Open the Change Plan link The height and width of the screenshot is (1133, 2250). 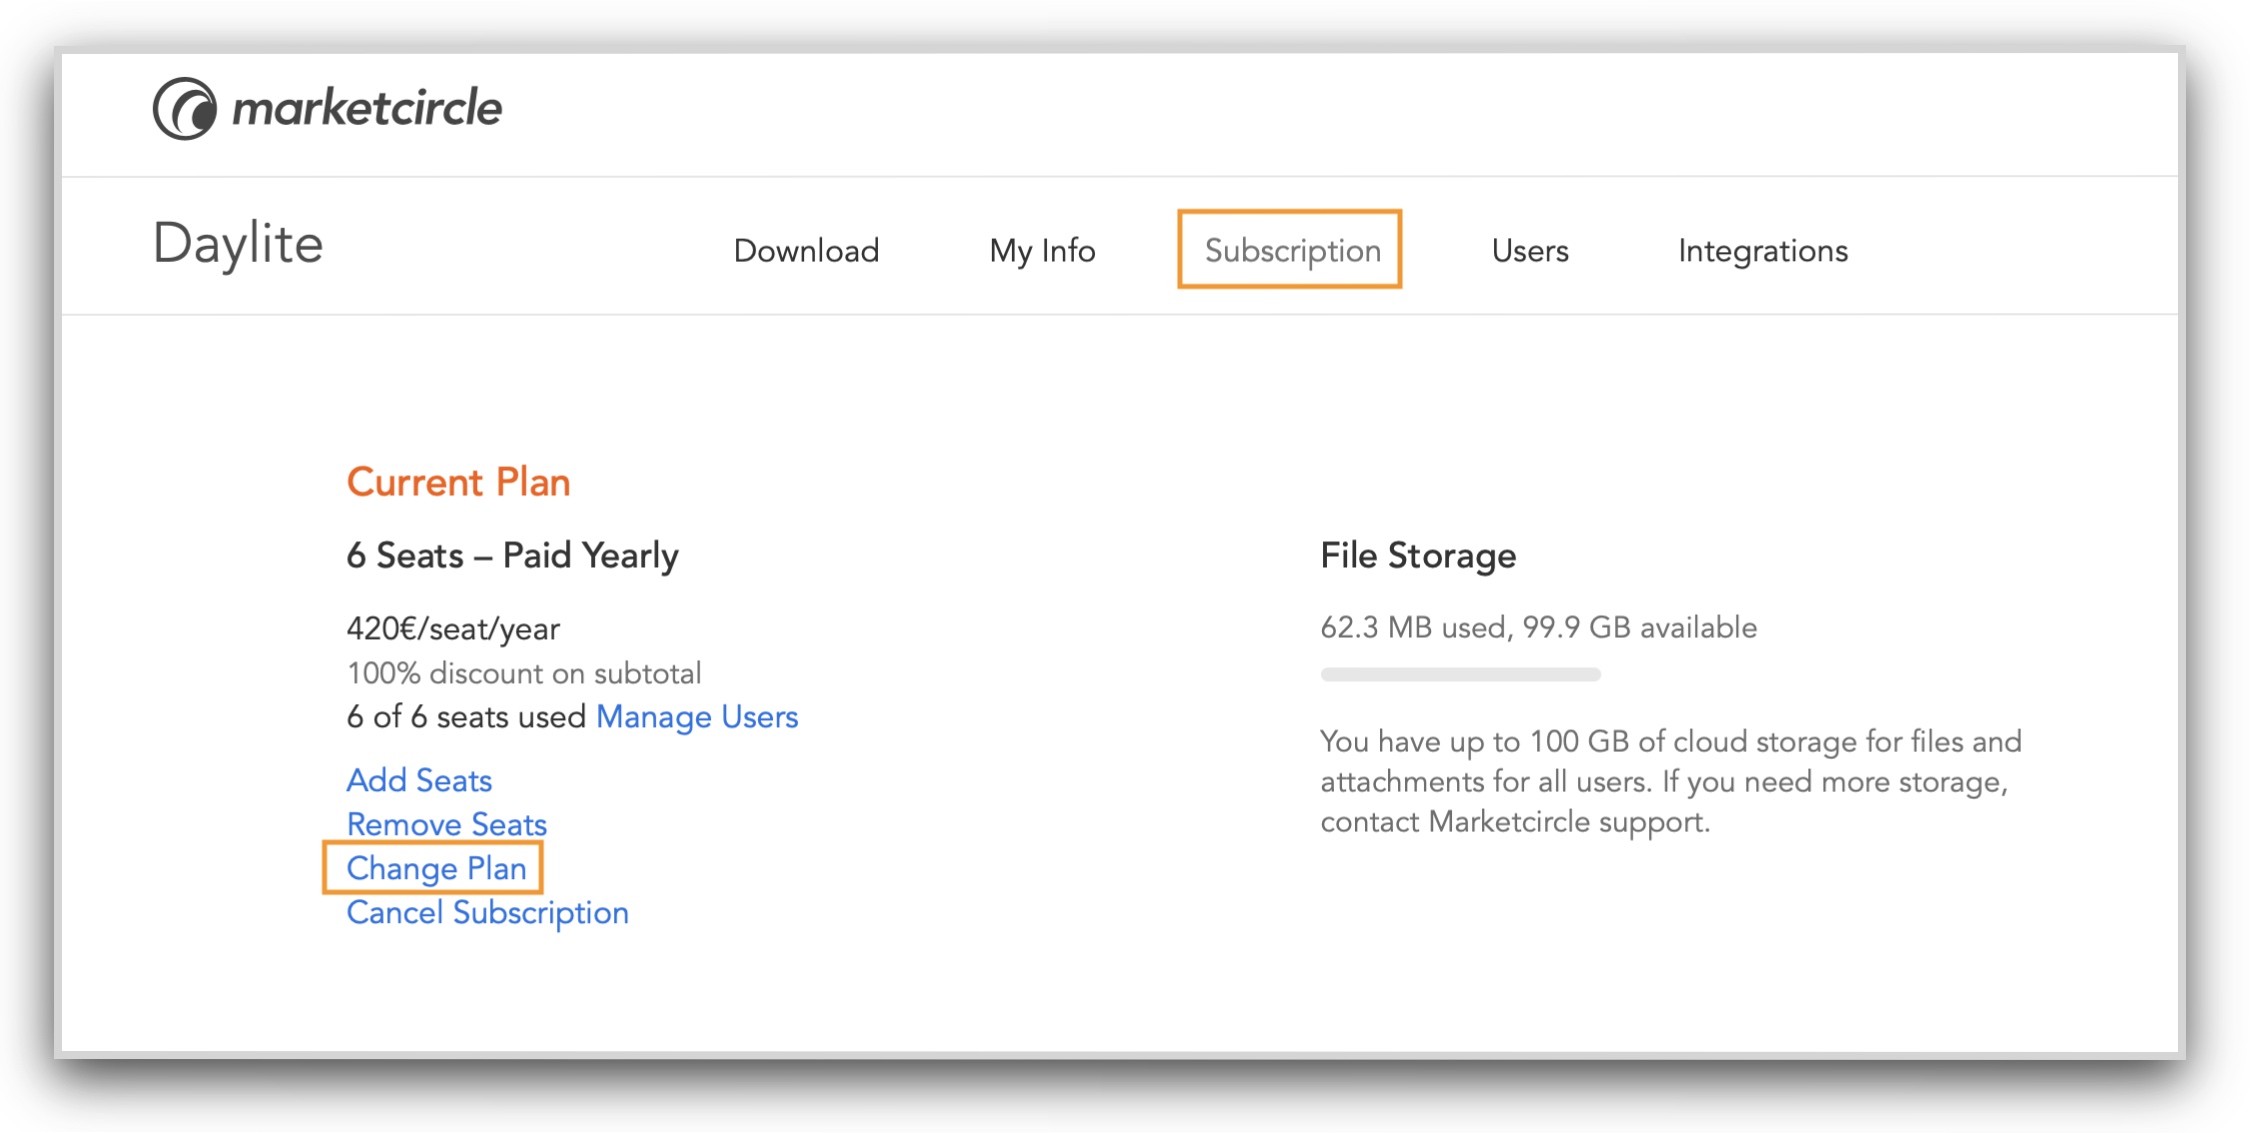click(436, 868)
